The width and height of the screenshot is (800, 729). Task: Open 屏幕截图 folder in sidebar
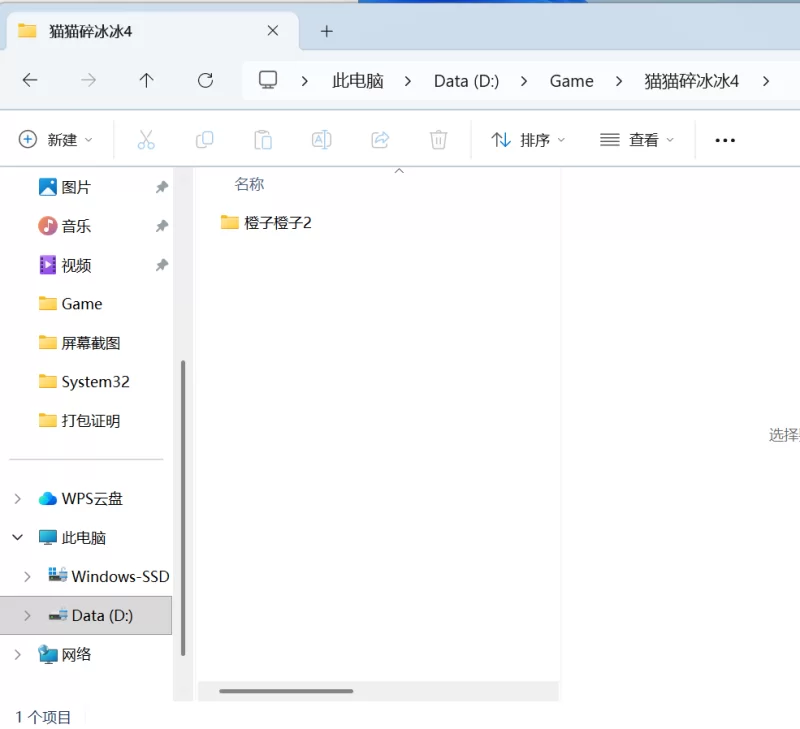pos(90,343)
